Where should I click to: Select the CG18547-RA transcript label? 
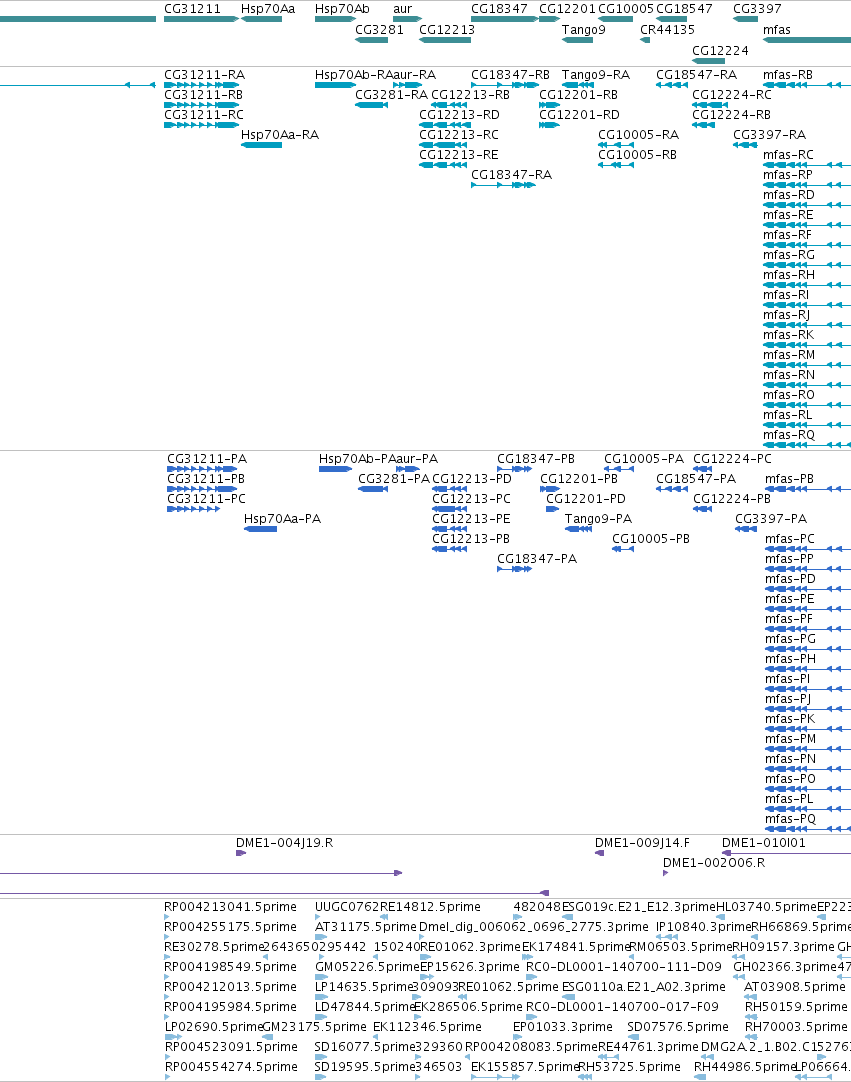[696, 75]
